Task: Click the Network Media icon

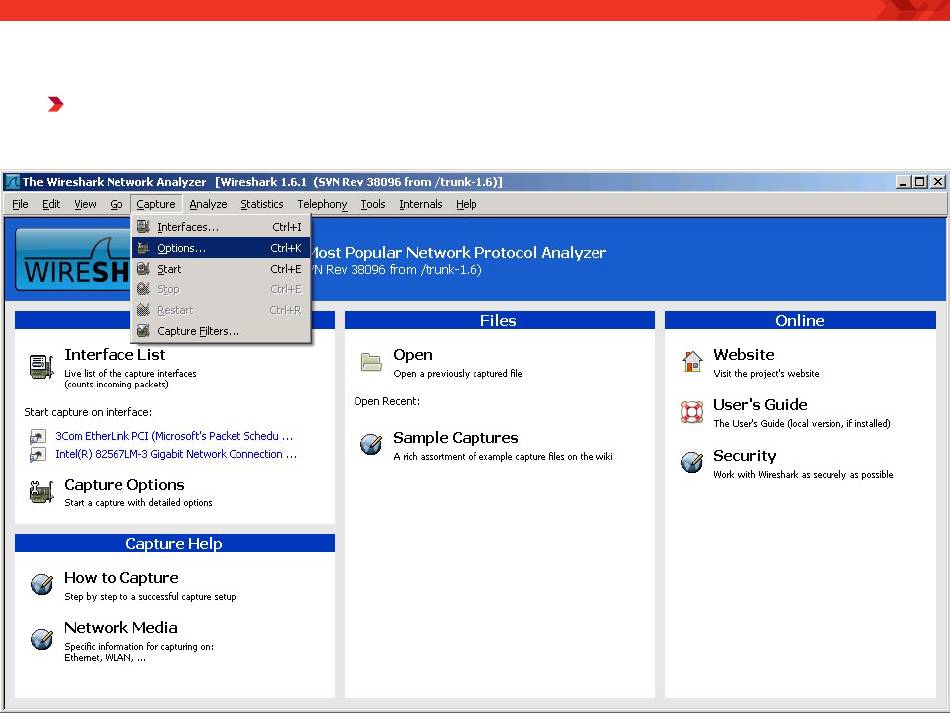Action: (x=42, y=638)
